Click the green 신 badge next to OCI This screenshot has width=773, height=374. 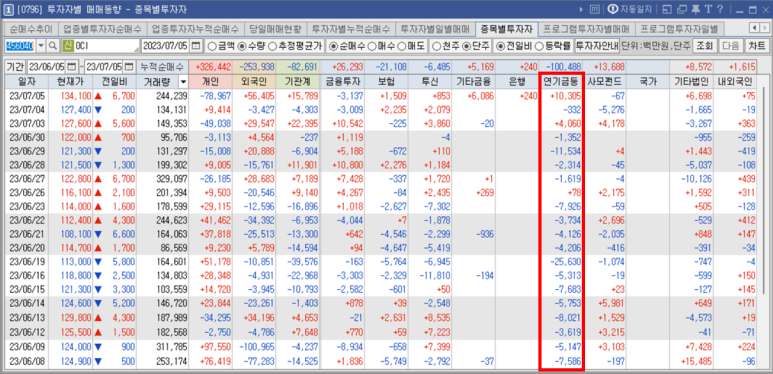68,46
